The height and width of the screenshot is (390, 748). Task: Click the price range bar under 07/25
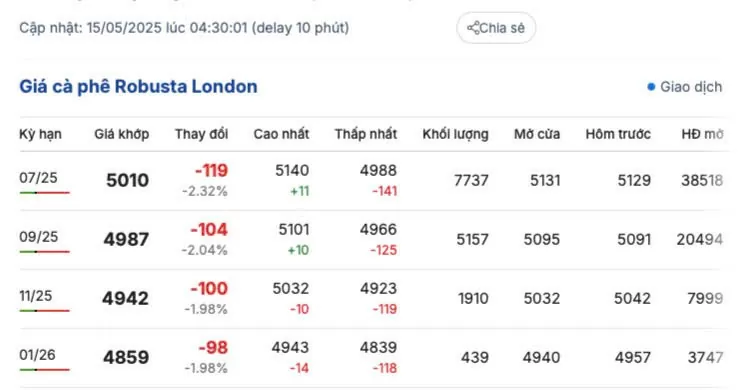click(44, 193)
